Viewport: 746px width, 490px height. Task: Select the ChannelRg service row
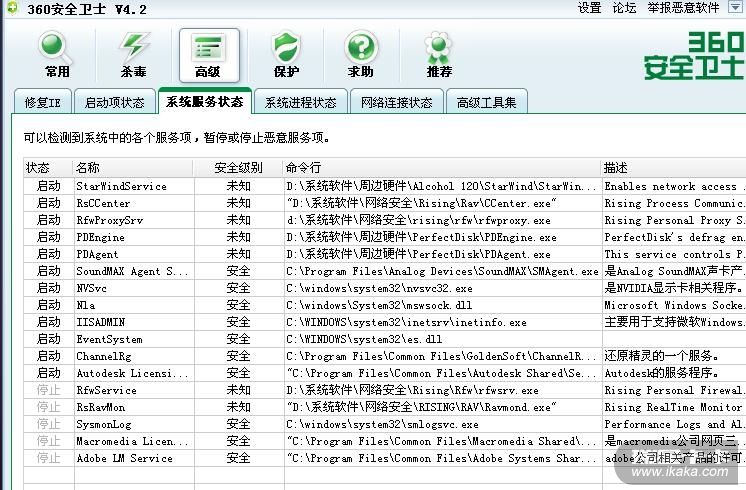(384, 356)
